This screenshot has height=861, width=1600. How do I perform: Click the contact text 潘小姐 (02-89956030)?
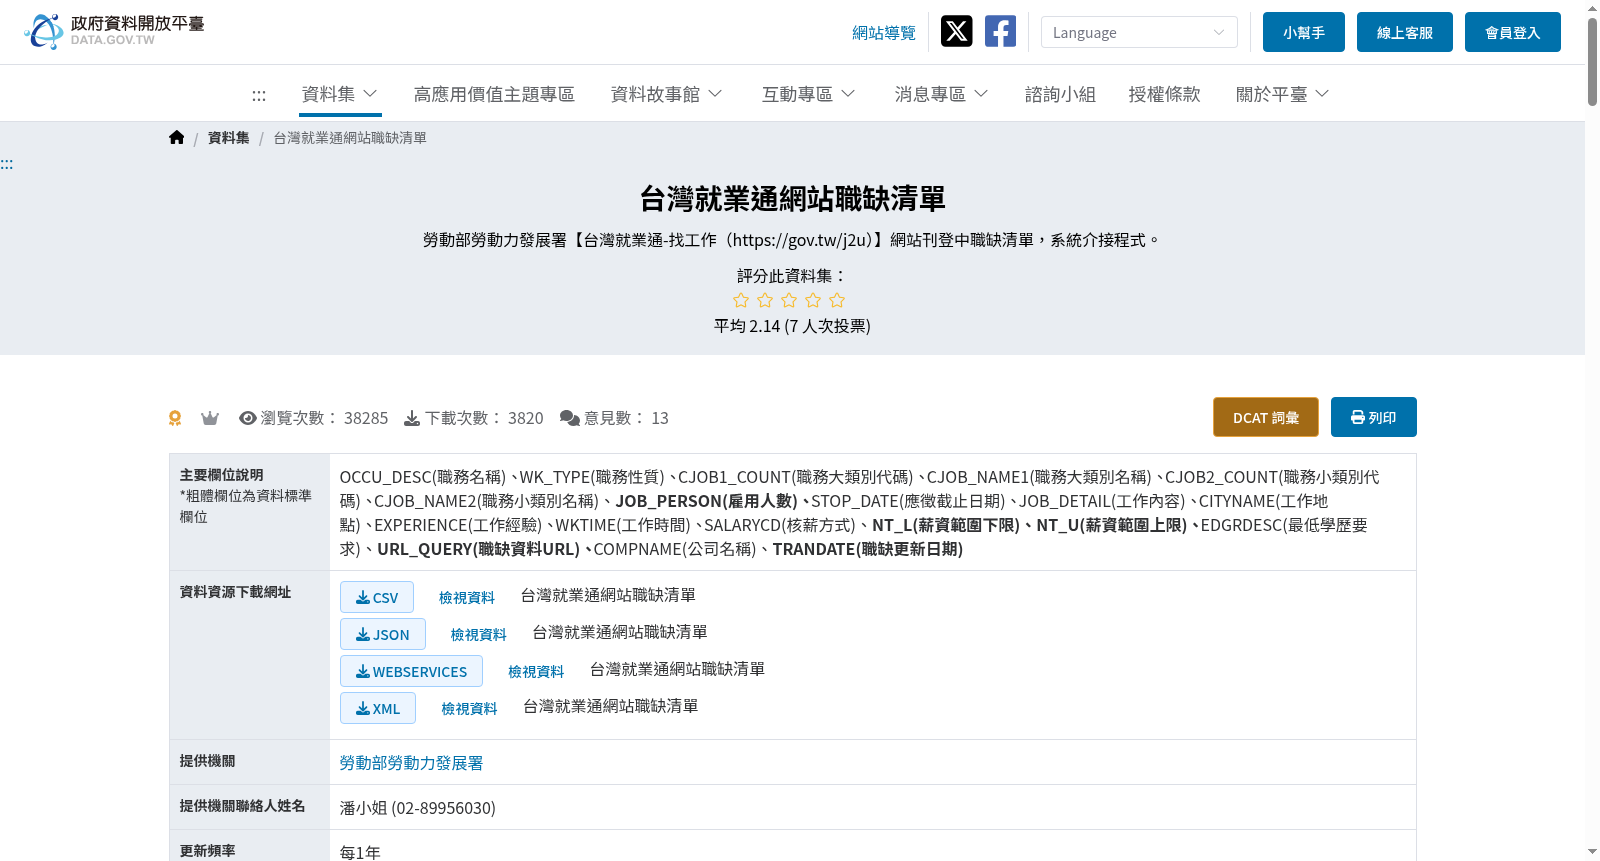coord(418,808)
